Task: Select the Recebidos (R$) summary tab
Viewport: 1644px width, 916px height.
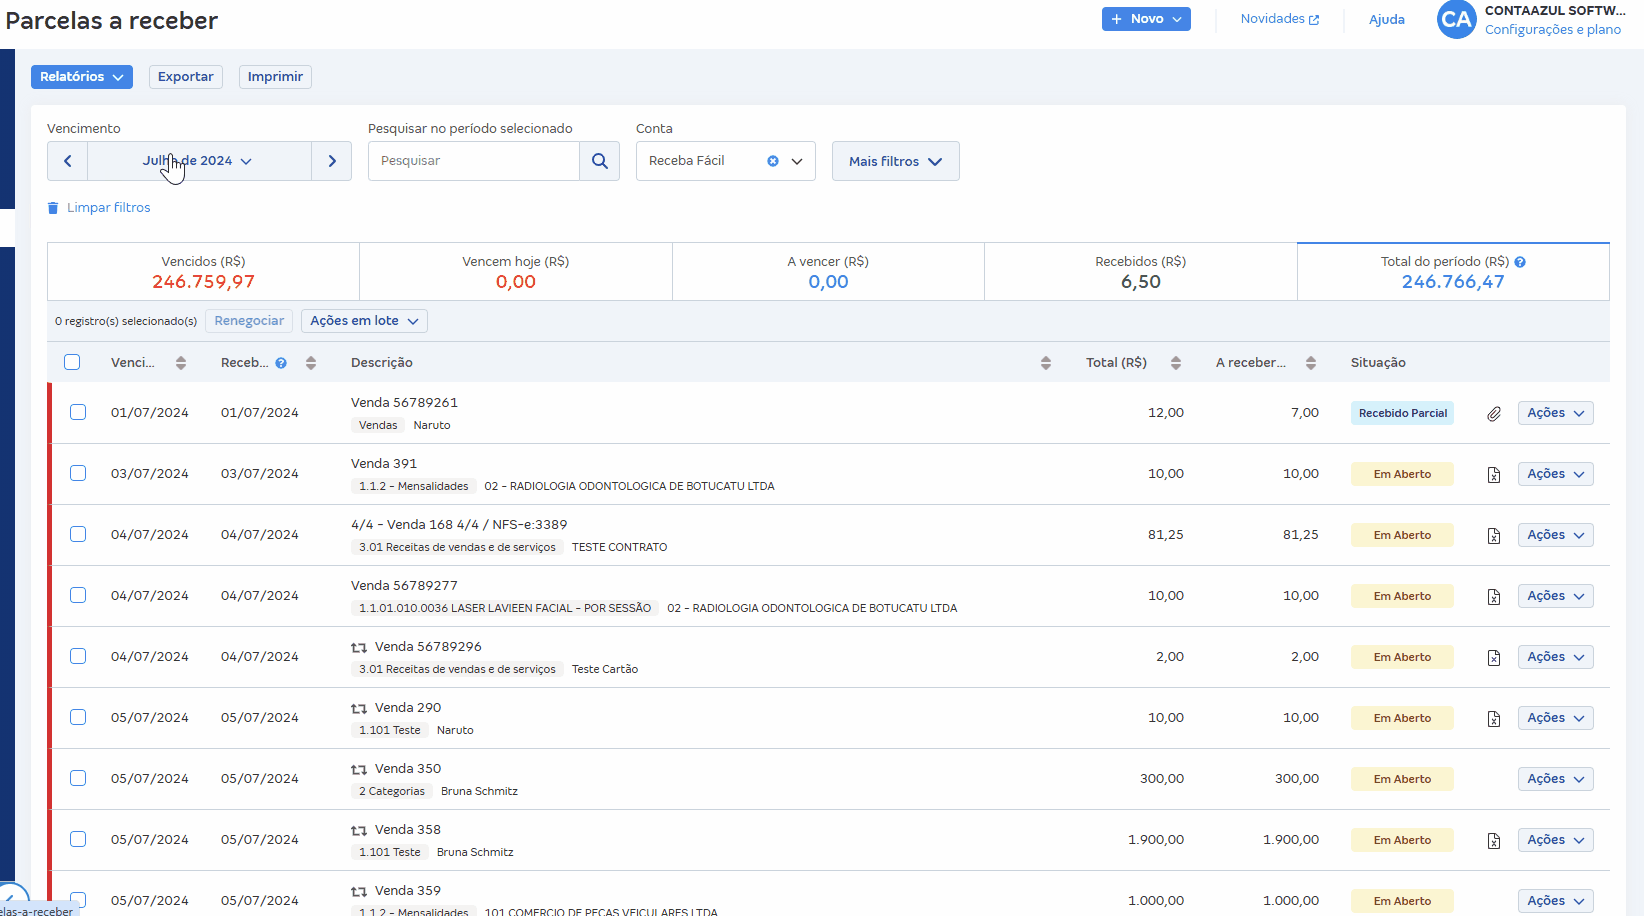Action: pos(1141,272)
